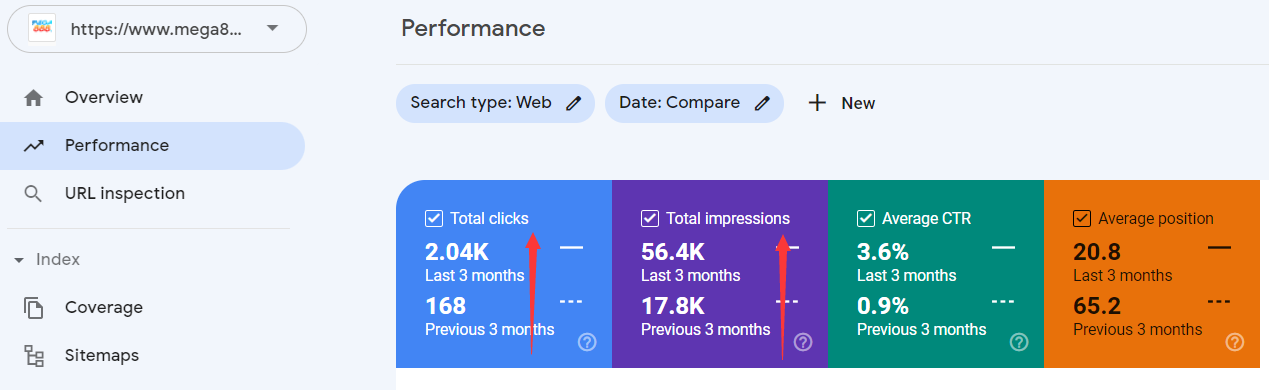The image size is (1269, 390).
Task: Open help icon on Total clicks card
Action: (587, 343)
